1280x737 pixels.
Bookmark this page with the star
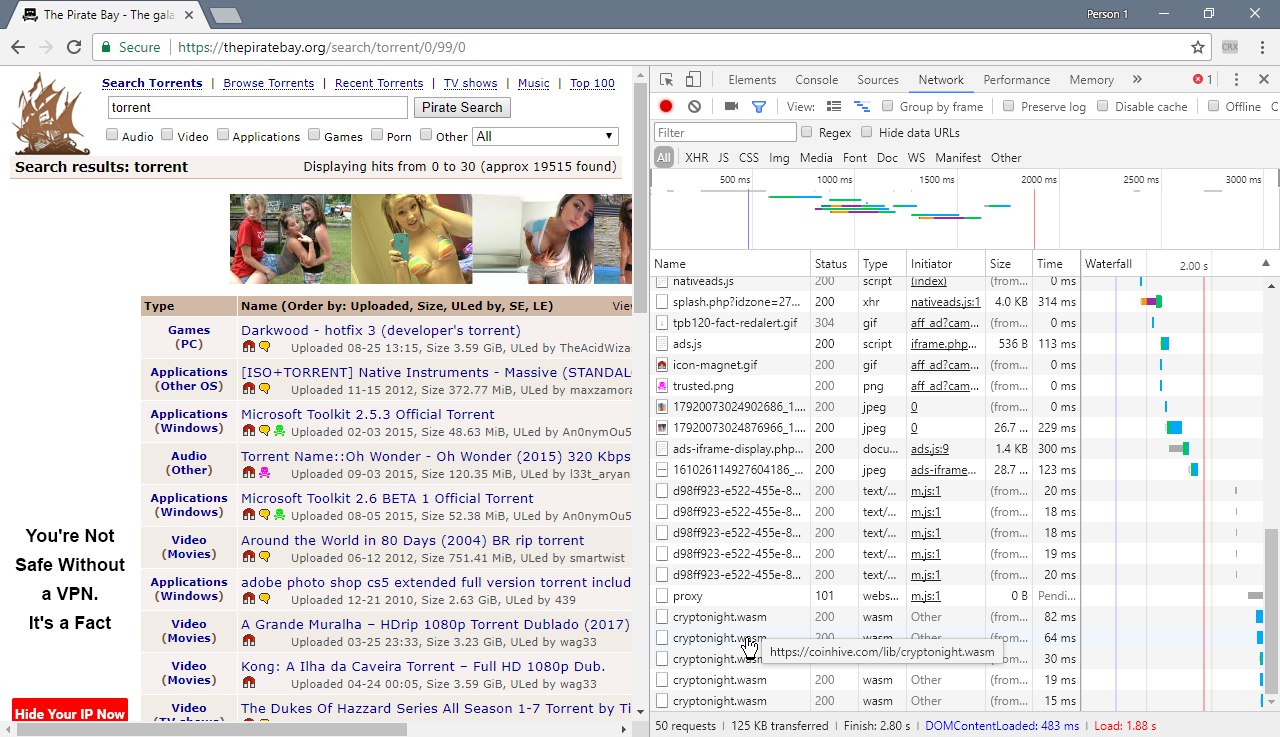pyautogui.click(x=1197, y=47)
